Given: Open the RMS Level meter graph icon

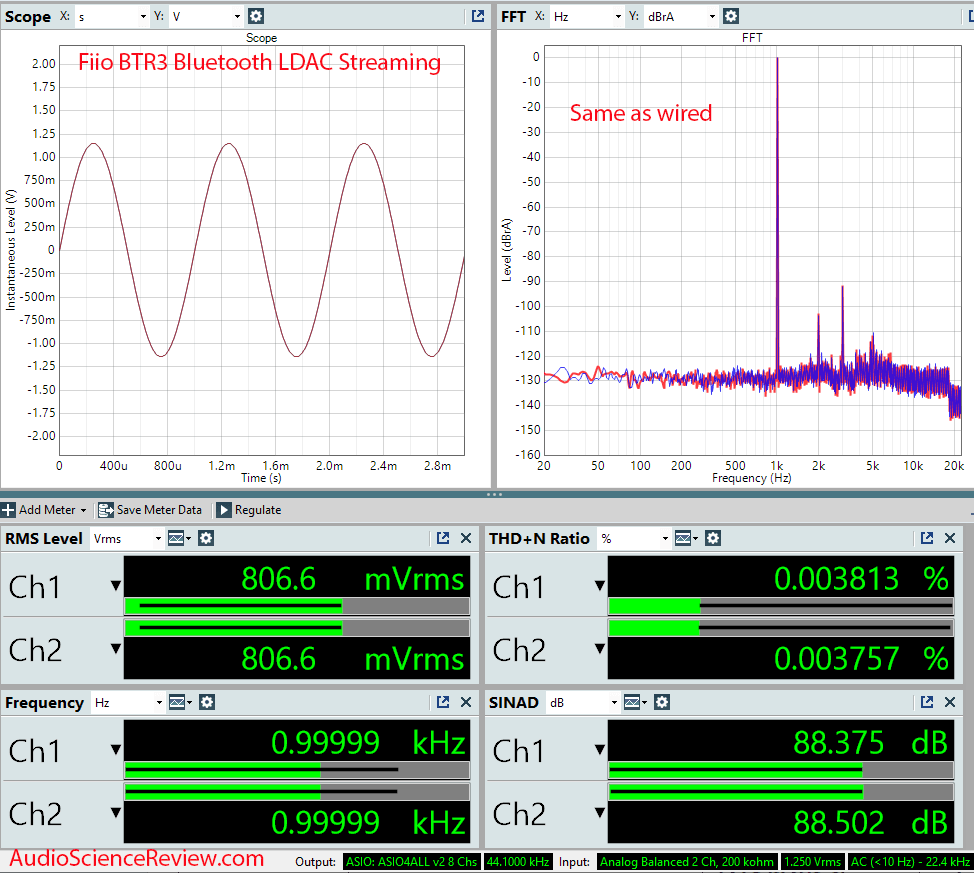Looking at the screenshot, I should (x=176, y=538).
